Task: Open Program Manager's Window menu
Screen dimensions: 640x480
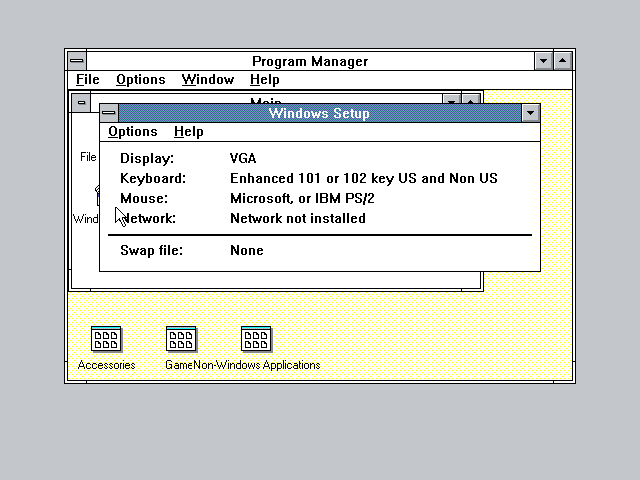Action: [208, 80]
